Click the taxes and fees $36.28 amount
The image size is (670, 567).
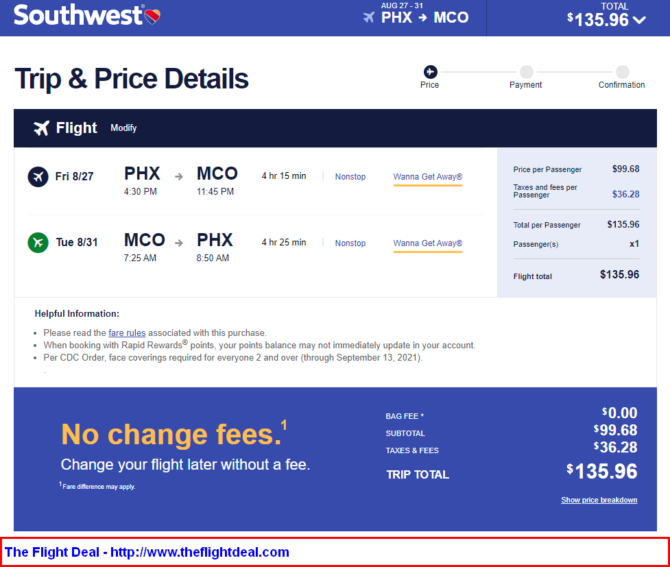point(626,194)
